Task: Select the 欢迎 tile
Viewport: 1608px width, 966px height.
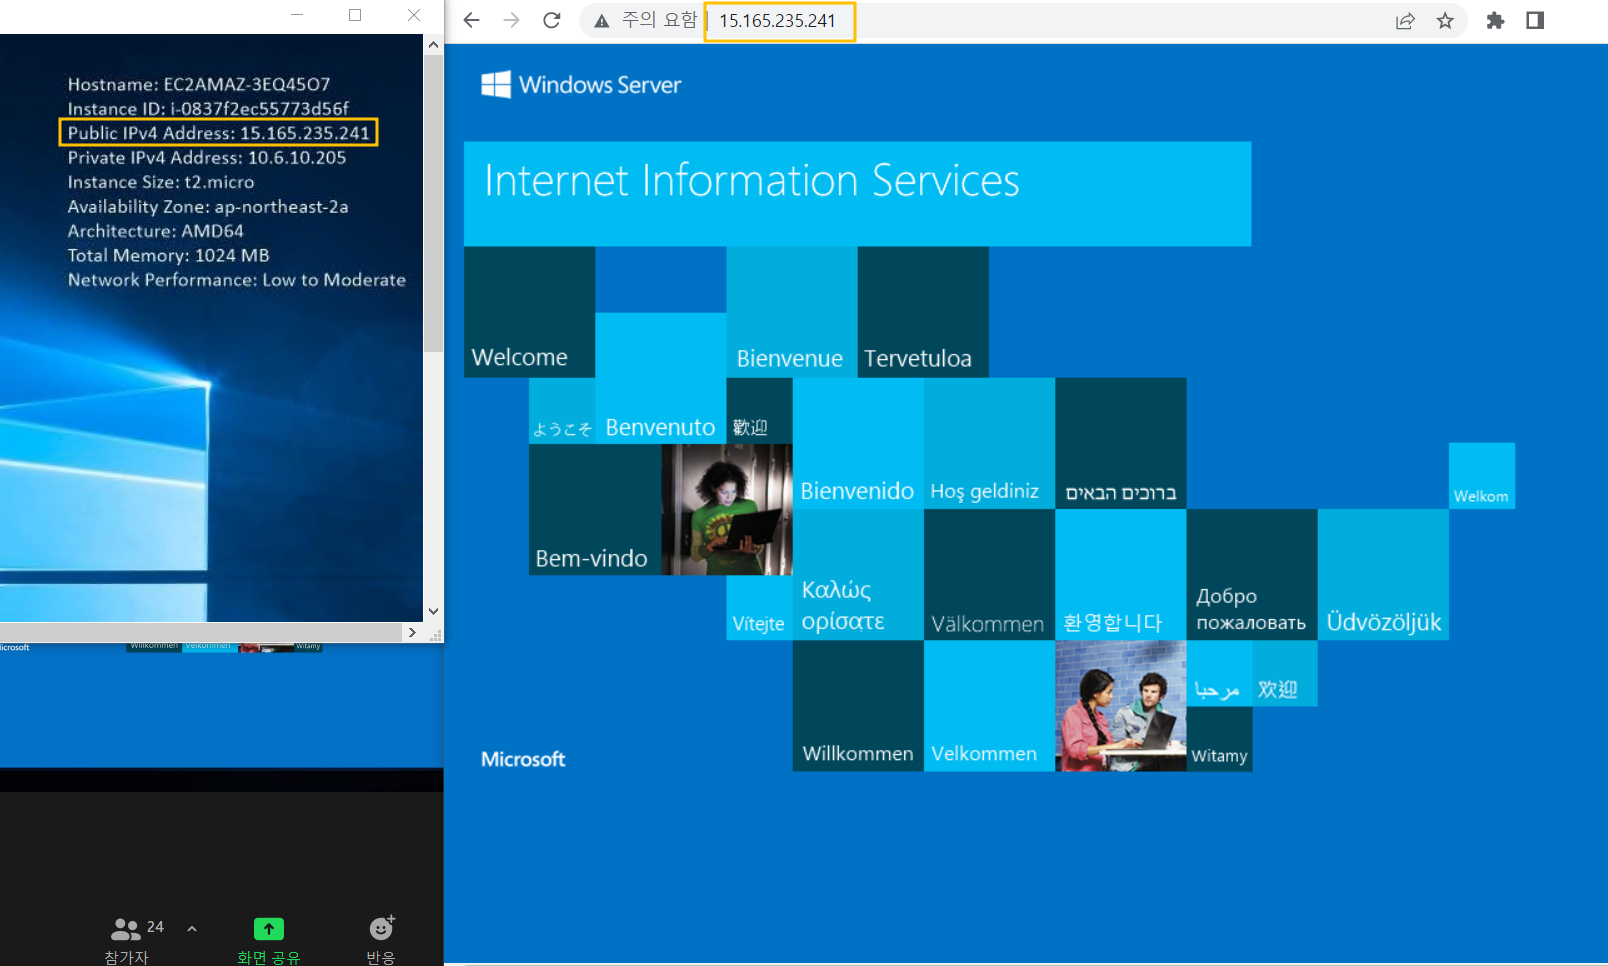Action: pos(1285,674)
